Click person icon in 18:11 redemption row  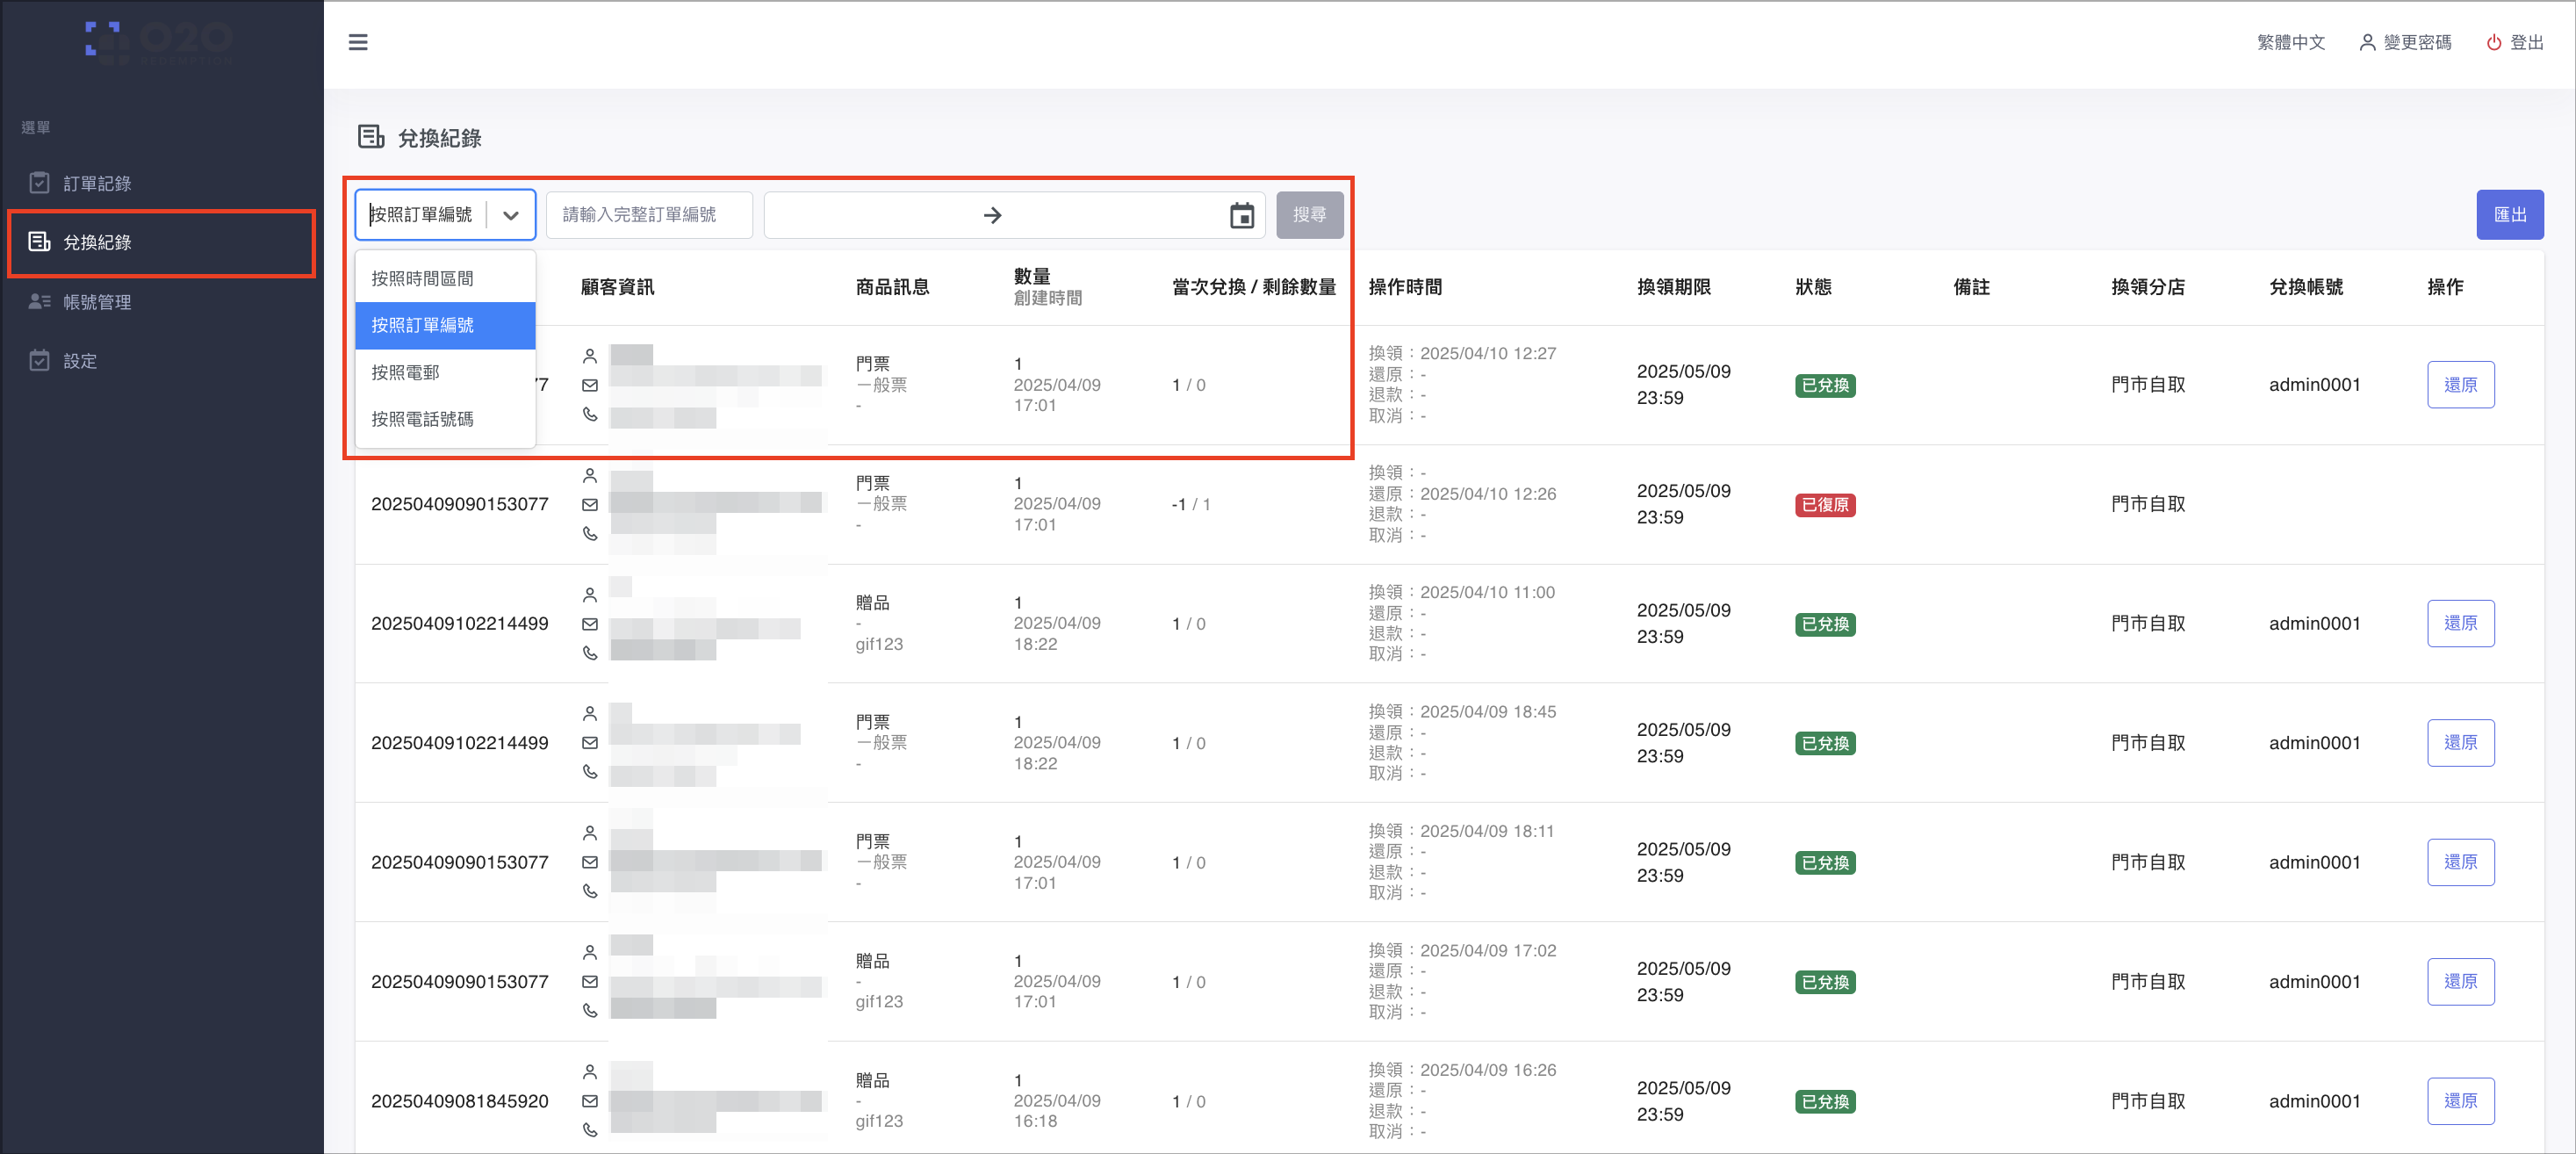pyautogui.click(x=590, y=833)
